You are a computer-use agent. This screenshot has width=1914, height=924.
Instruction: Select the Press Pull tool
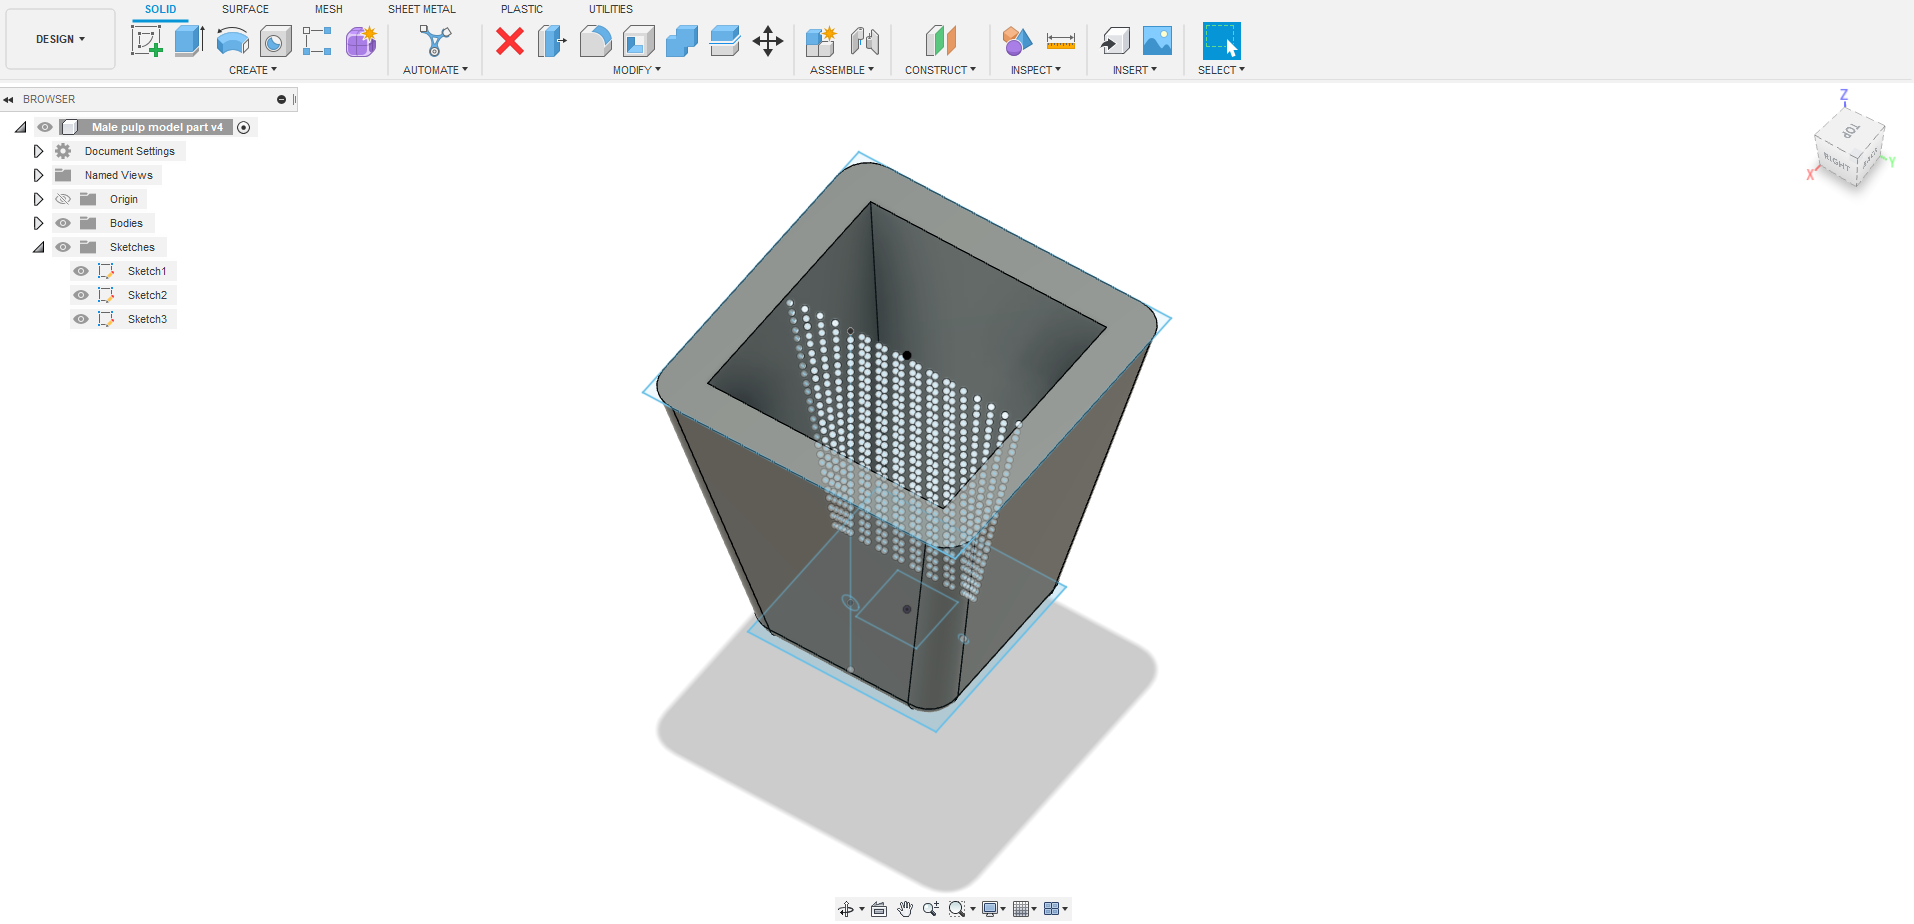click(x=552, y=41)
